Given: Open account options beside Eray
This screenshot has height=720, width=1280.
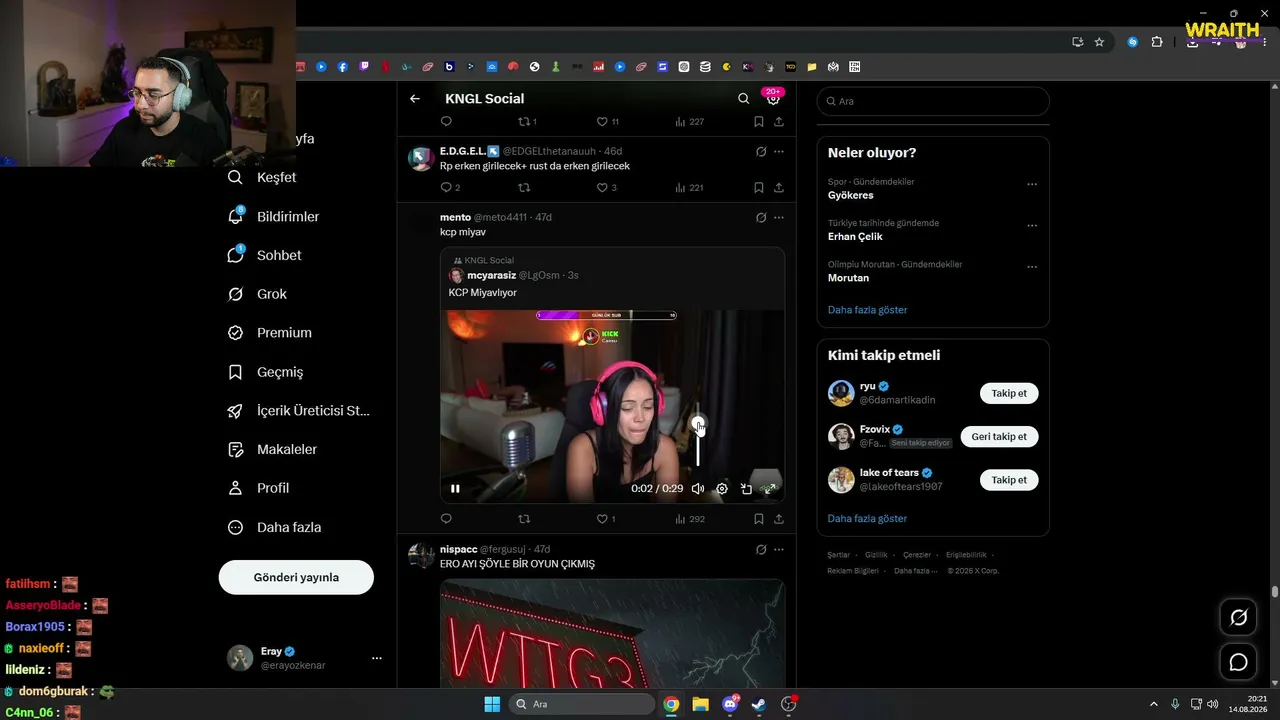Looking at the screenshot, I should (x=377, y=658).
